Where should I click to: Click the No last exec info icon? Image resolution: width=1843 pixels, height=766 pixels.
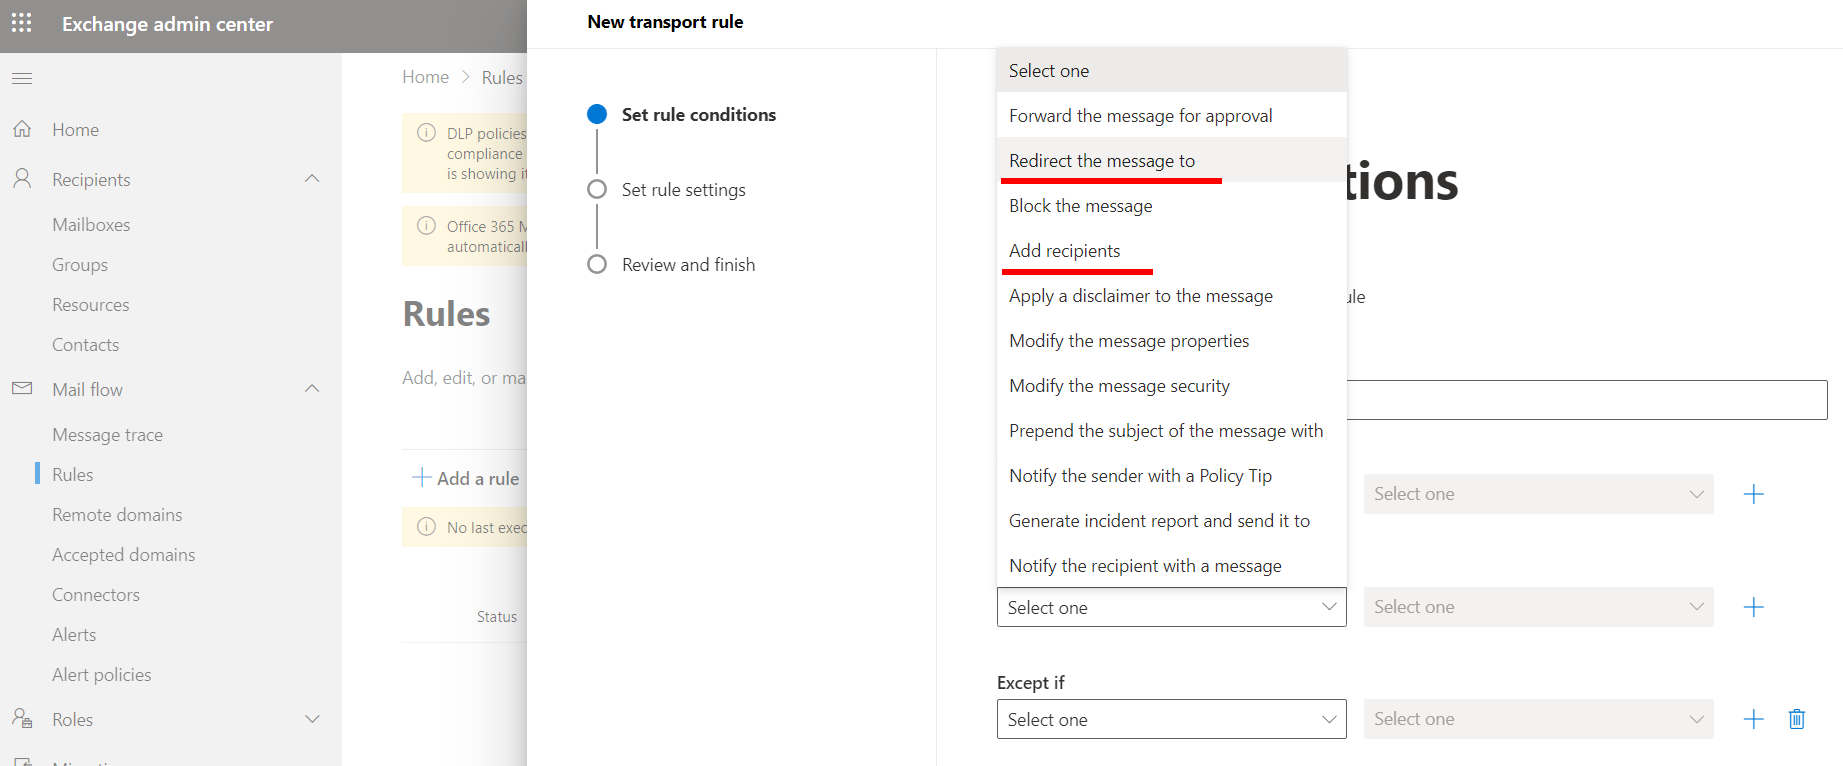(x=426, y=526)
